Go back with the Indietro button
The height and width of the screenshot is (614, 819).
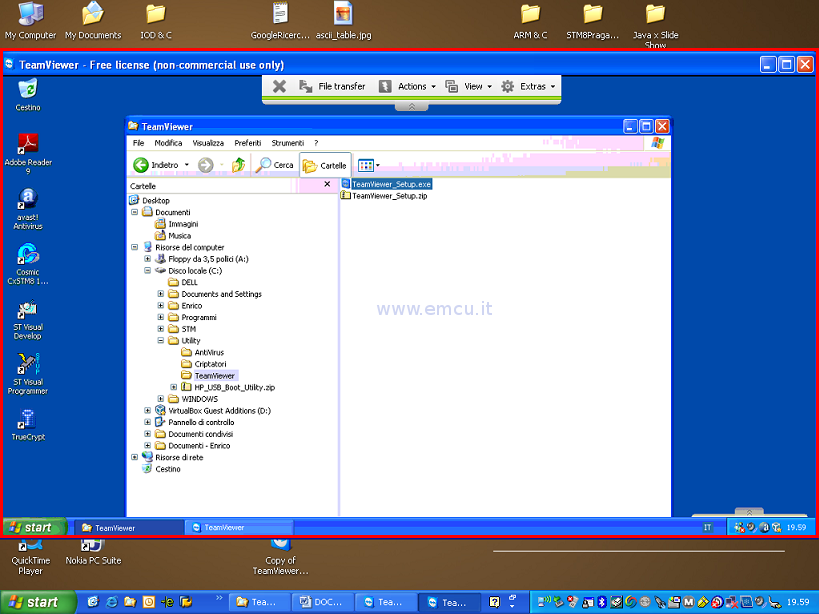click(x=156, y=165)
